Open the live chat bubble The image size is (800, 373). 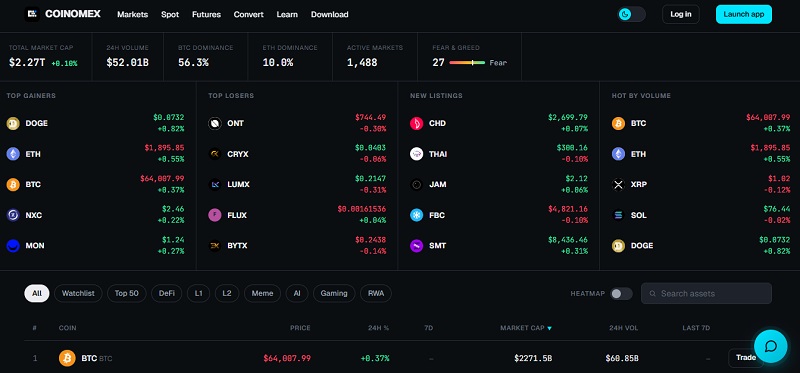click(770, 346)
